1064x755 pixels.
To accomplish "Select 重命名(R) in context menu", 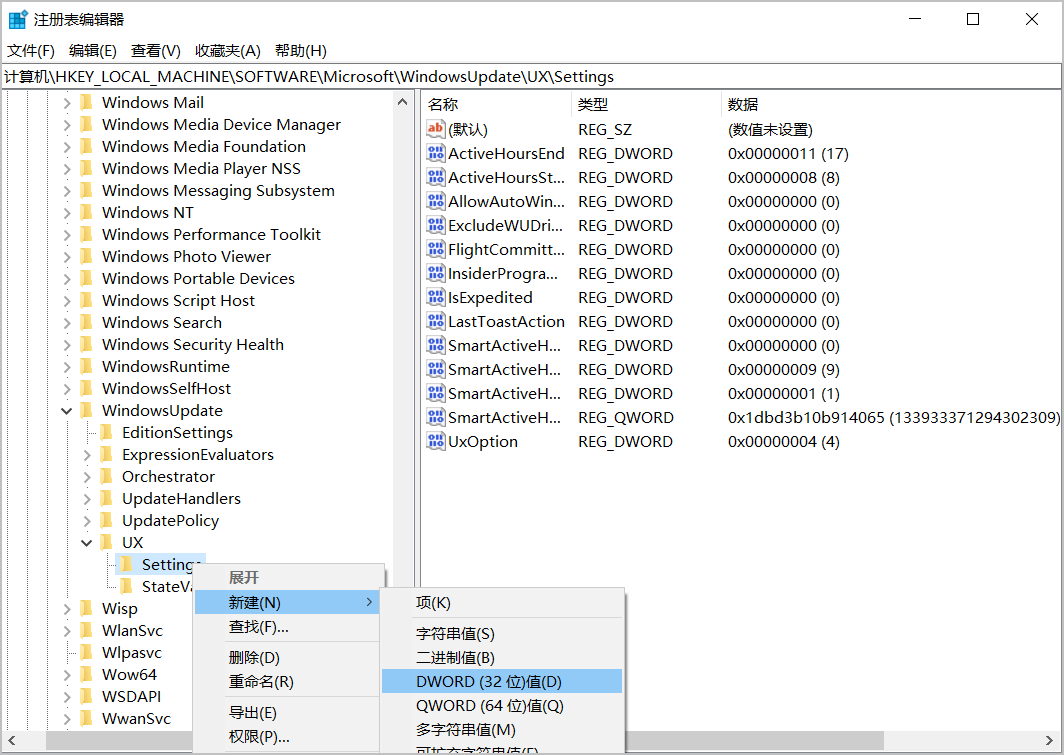I will coord(261,682).
